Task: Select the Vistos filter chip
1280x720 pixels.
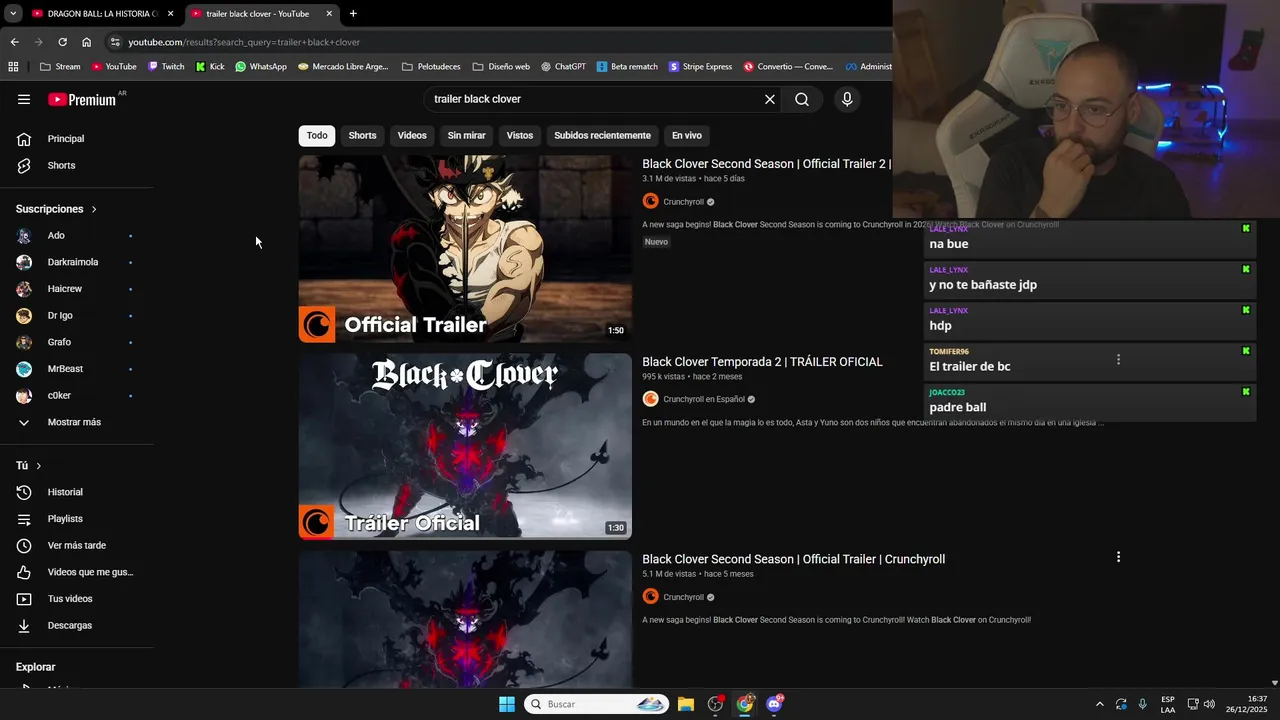Action: click(520, 136)
